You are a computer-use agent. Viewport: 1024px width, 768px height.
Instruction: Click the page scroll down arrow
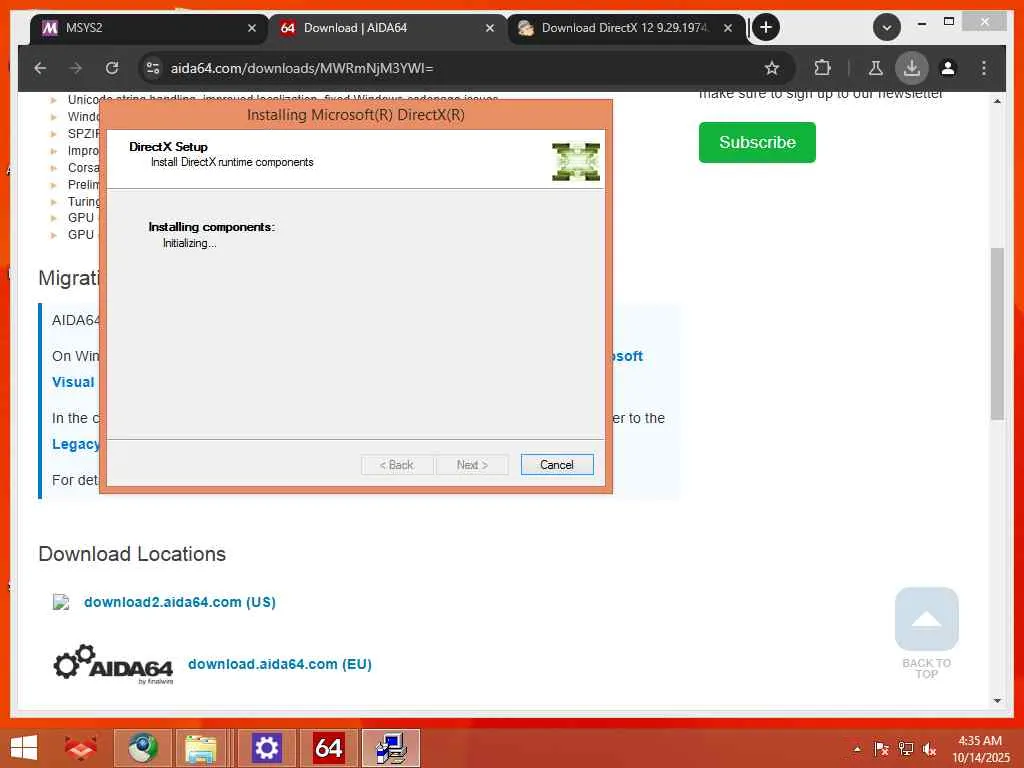point(997,701)
